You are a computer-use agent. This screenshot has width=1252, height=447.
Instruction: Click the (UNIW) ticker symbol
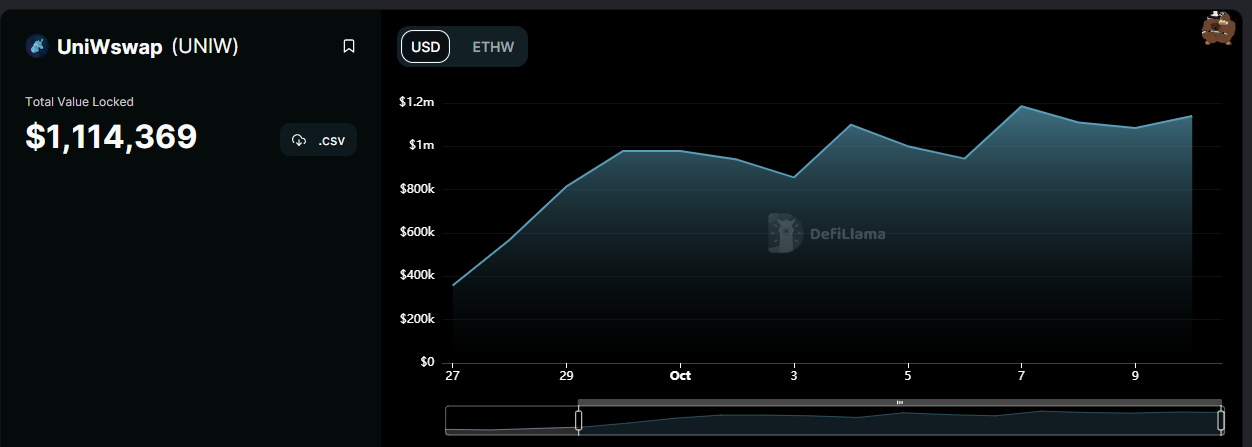point(205,47)
